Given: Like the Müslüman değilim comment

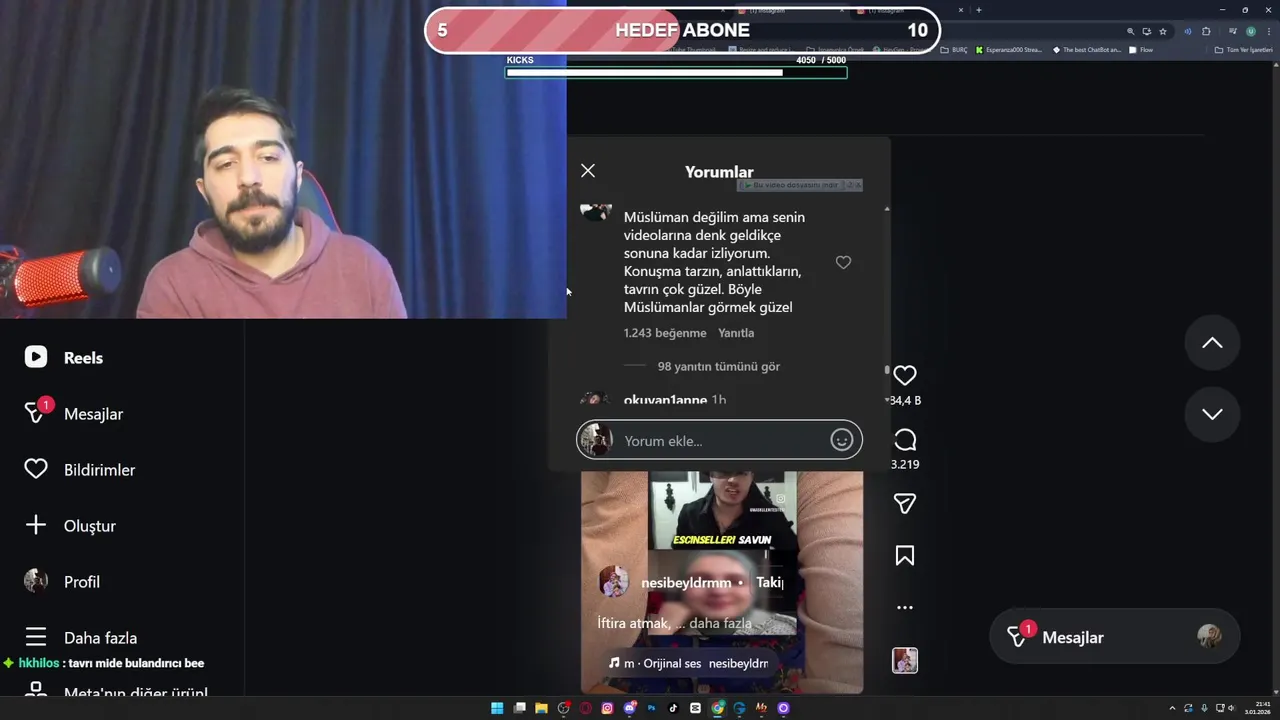Looking at the screenshot, I should [x=843, y=262].
